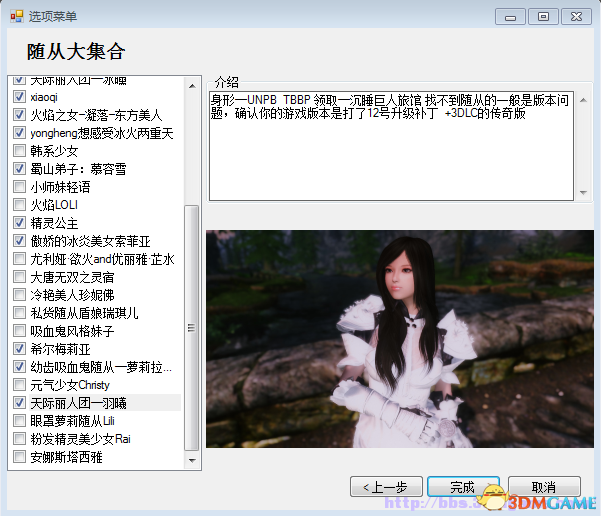The height and width of the screenshot is (516, 601).
Task: Select the 火焰LOLI list label
Action: pyautogui.click(x=54, y=205)
